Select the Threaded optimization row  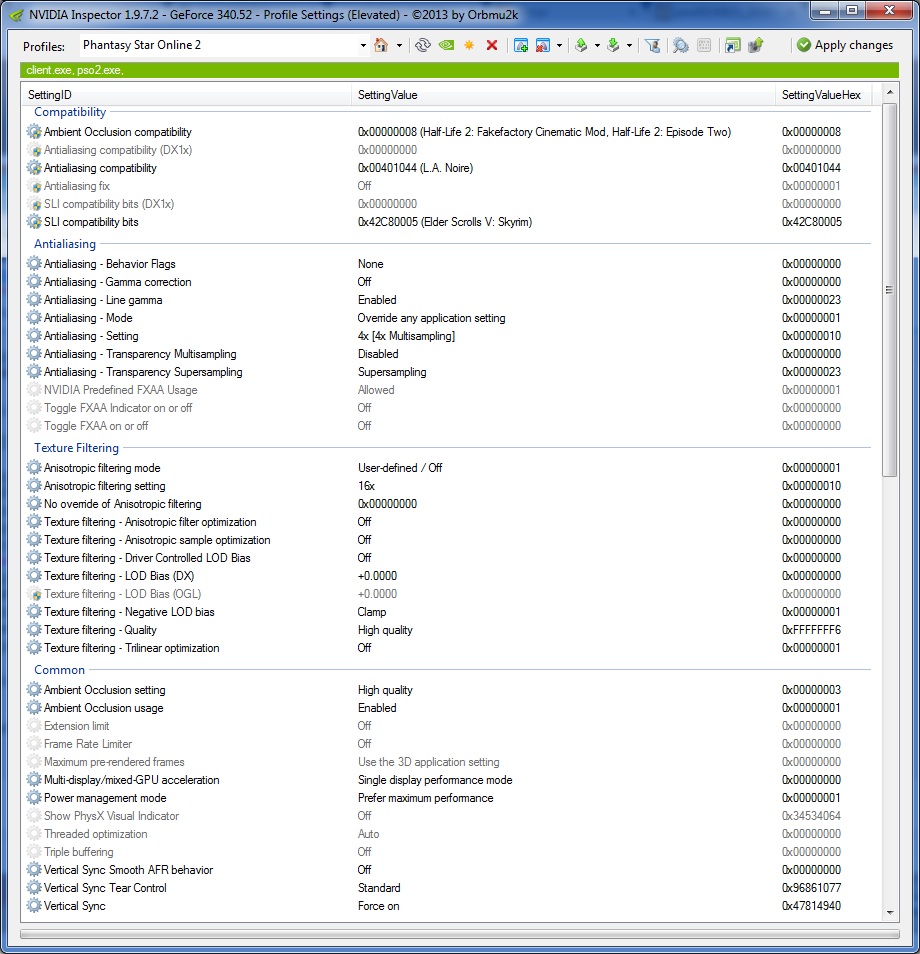449,834
